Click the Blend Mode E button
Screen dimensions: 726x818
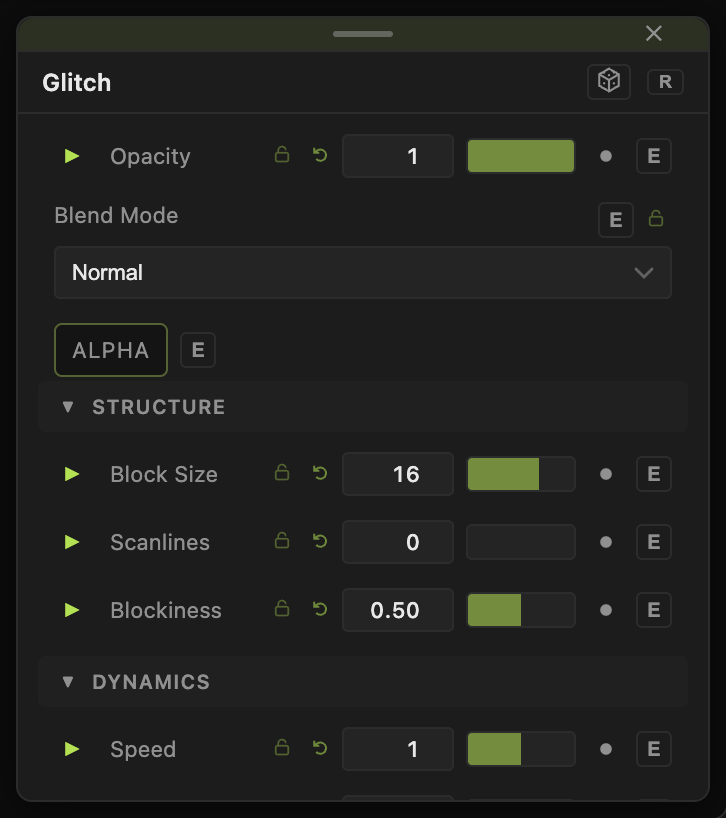(x=615, y=220)
